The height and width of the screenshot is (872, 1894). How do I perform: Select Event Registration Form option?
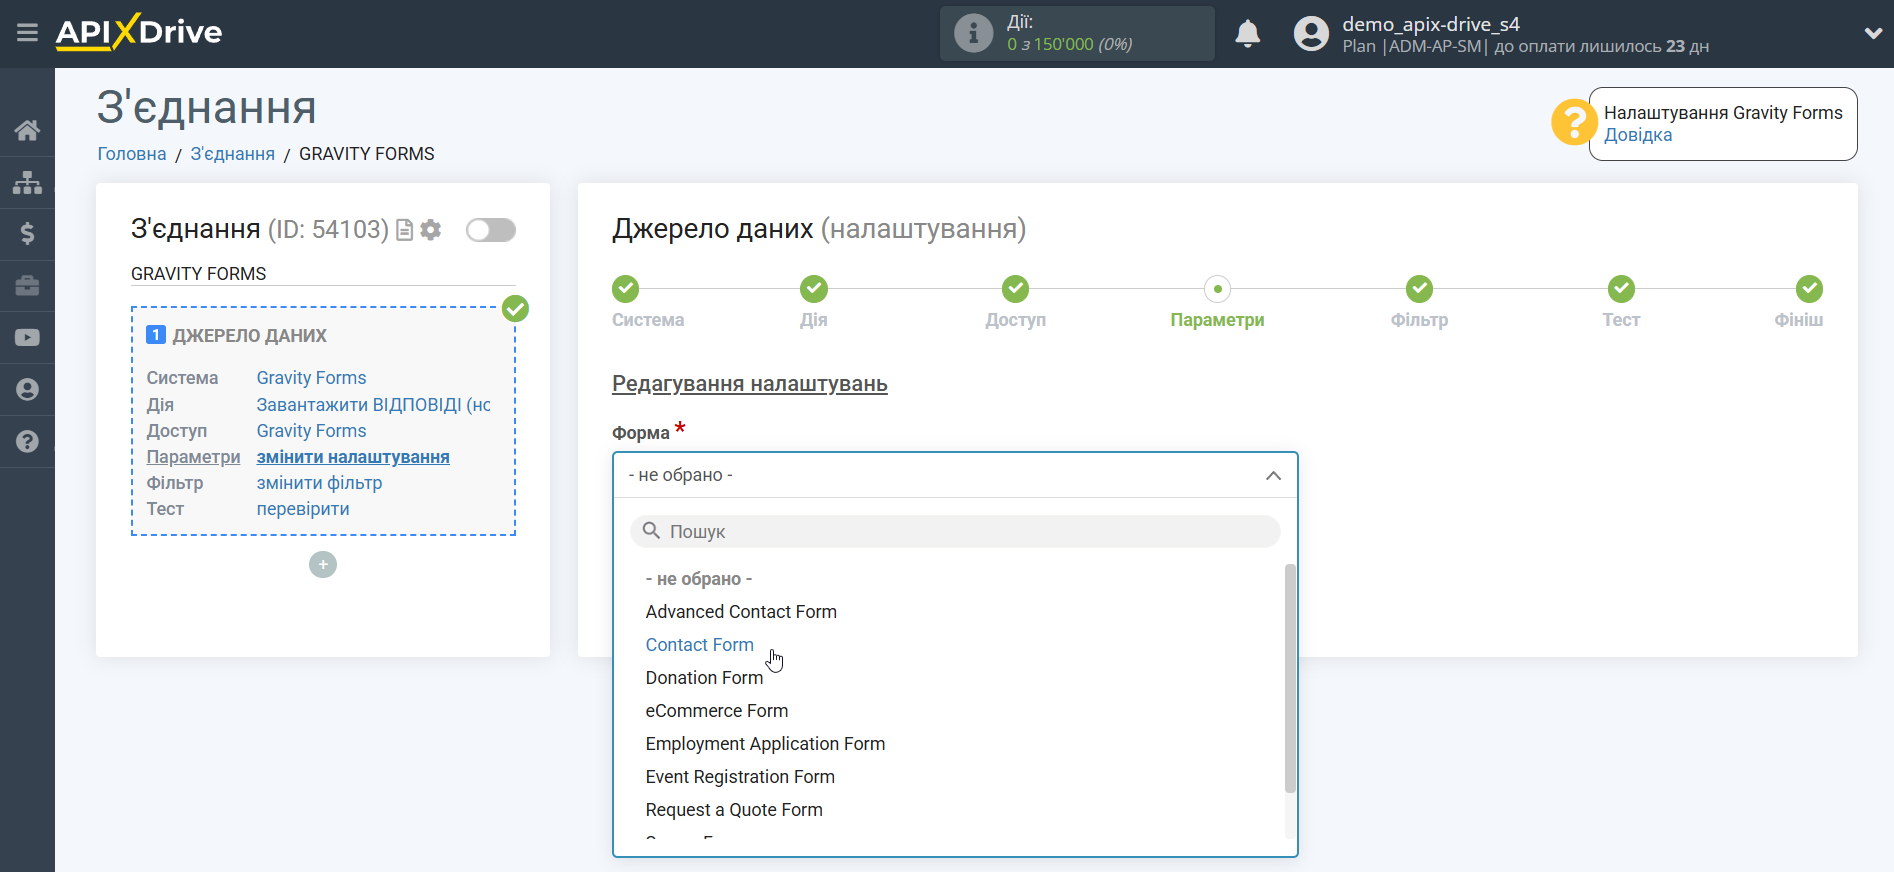(740, 777)
